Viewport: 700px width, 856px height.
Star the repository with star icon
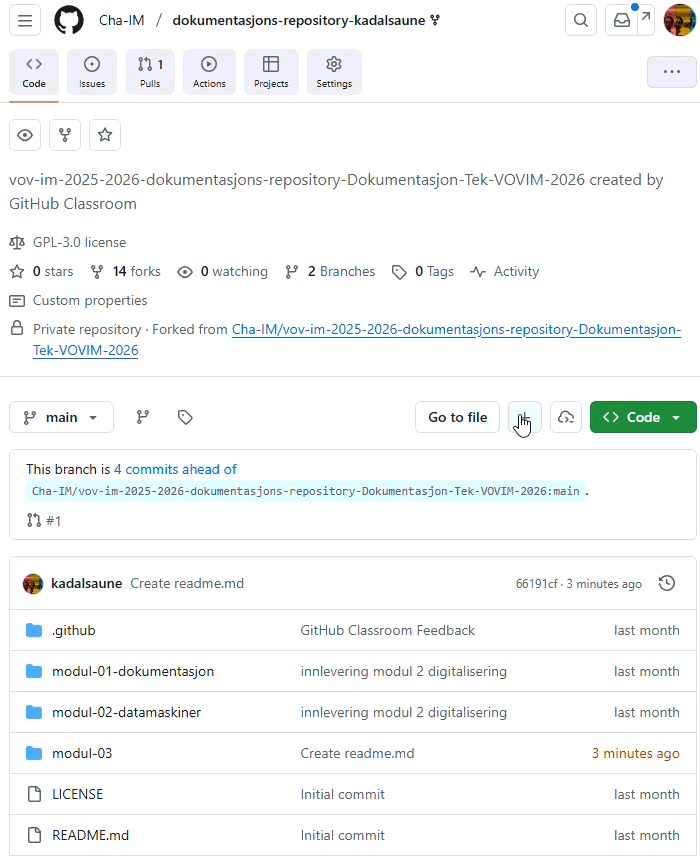[x=105, y=135]
